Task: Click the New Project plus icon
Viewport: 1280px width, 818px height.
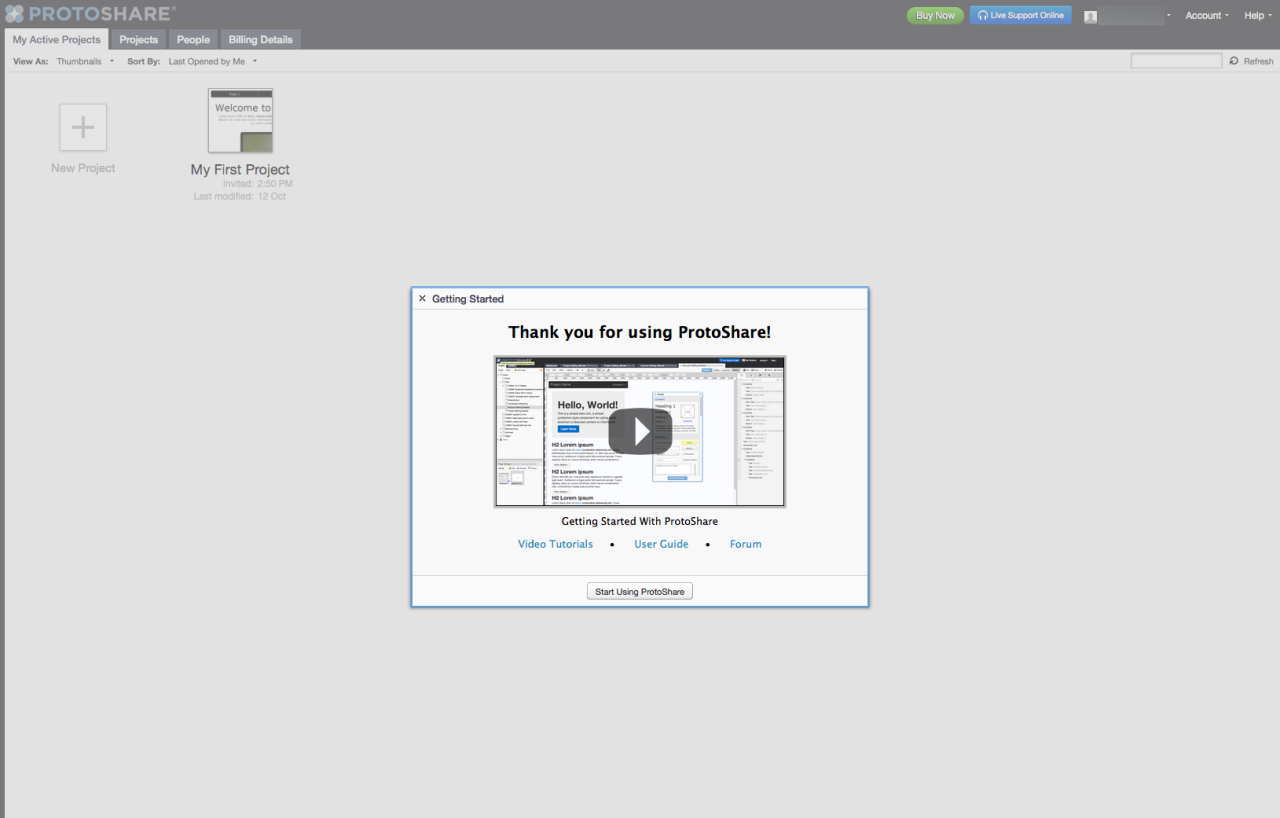Action: click(83, 128)
